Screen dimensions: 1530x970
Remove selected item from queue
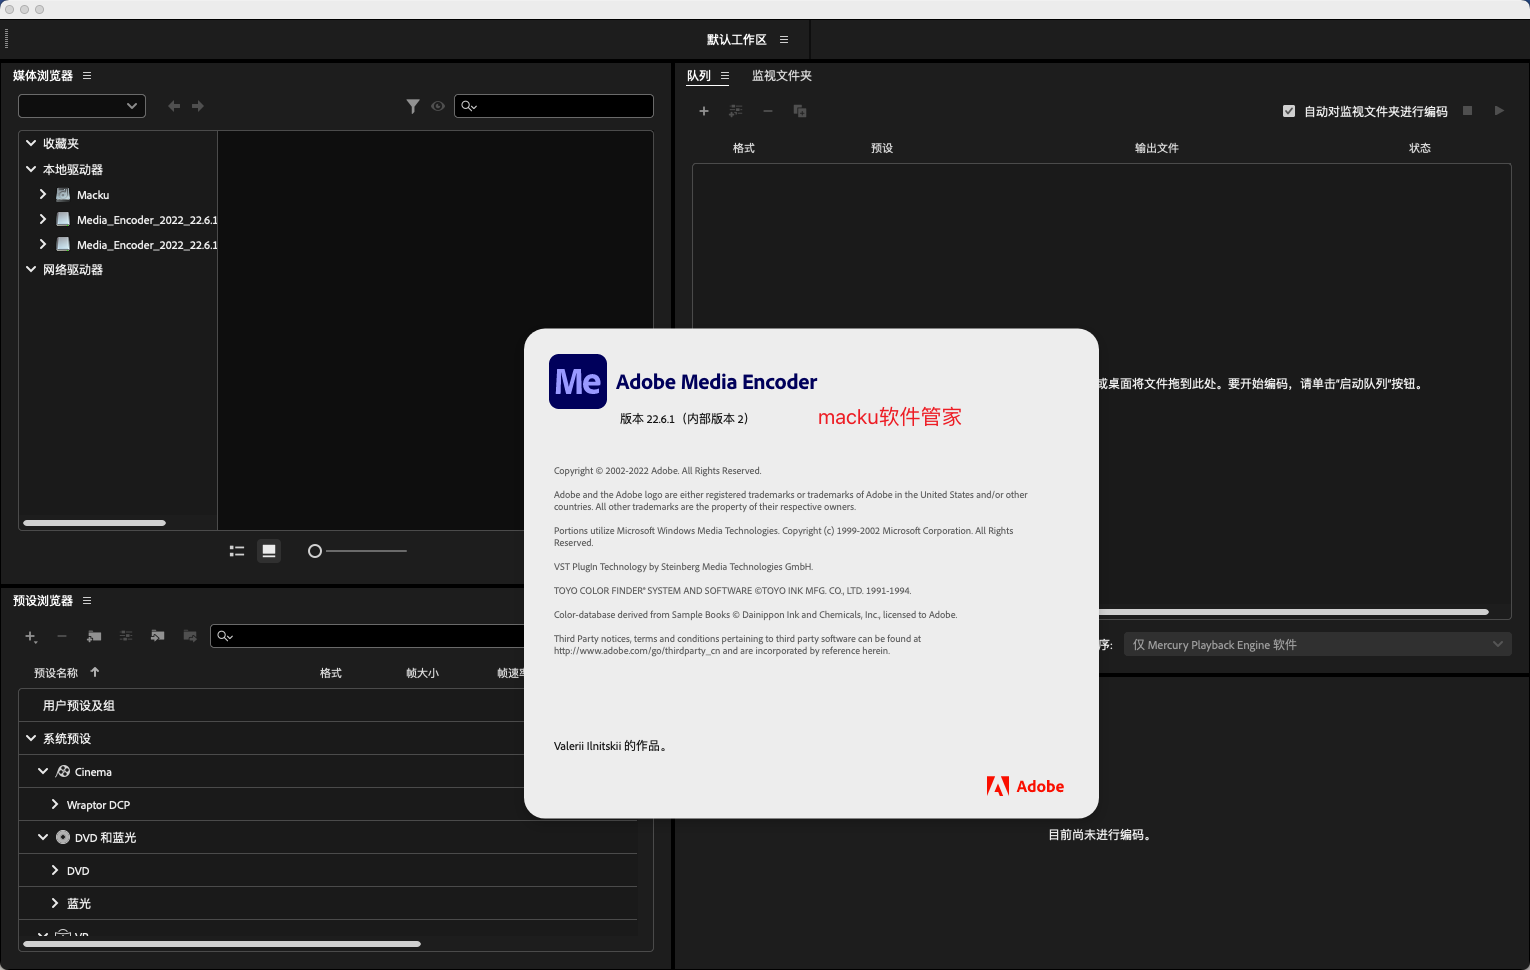[768, 111]
